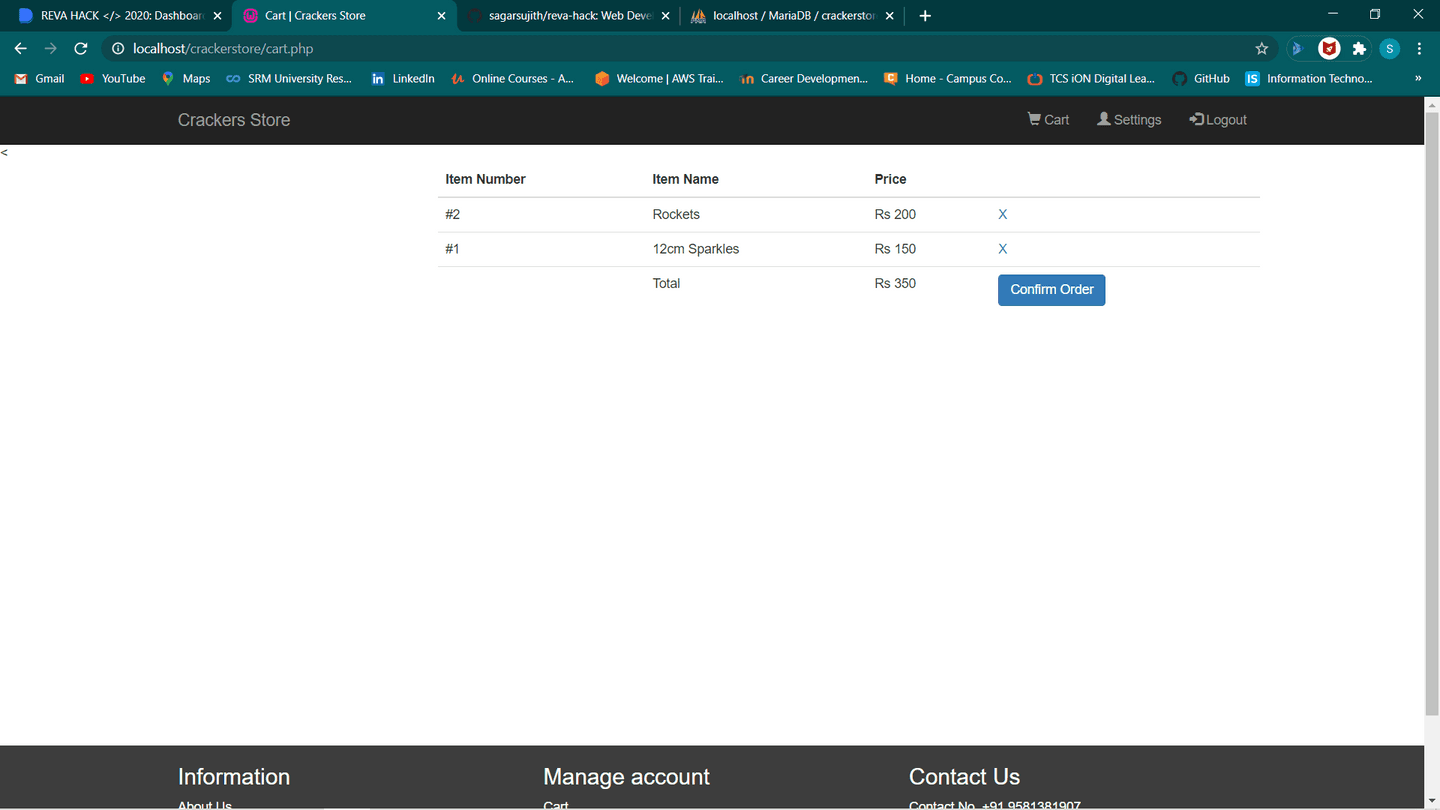Image resolution: width=1440 pixels, height=810 pixels.
Task: Bookmark this page with star icon
Action: tap(1262, 48)
